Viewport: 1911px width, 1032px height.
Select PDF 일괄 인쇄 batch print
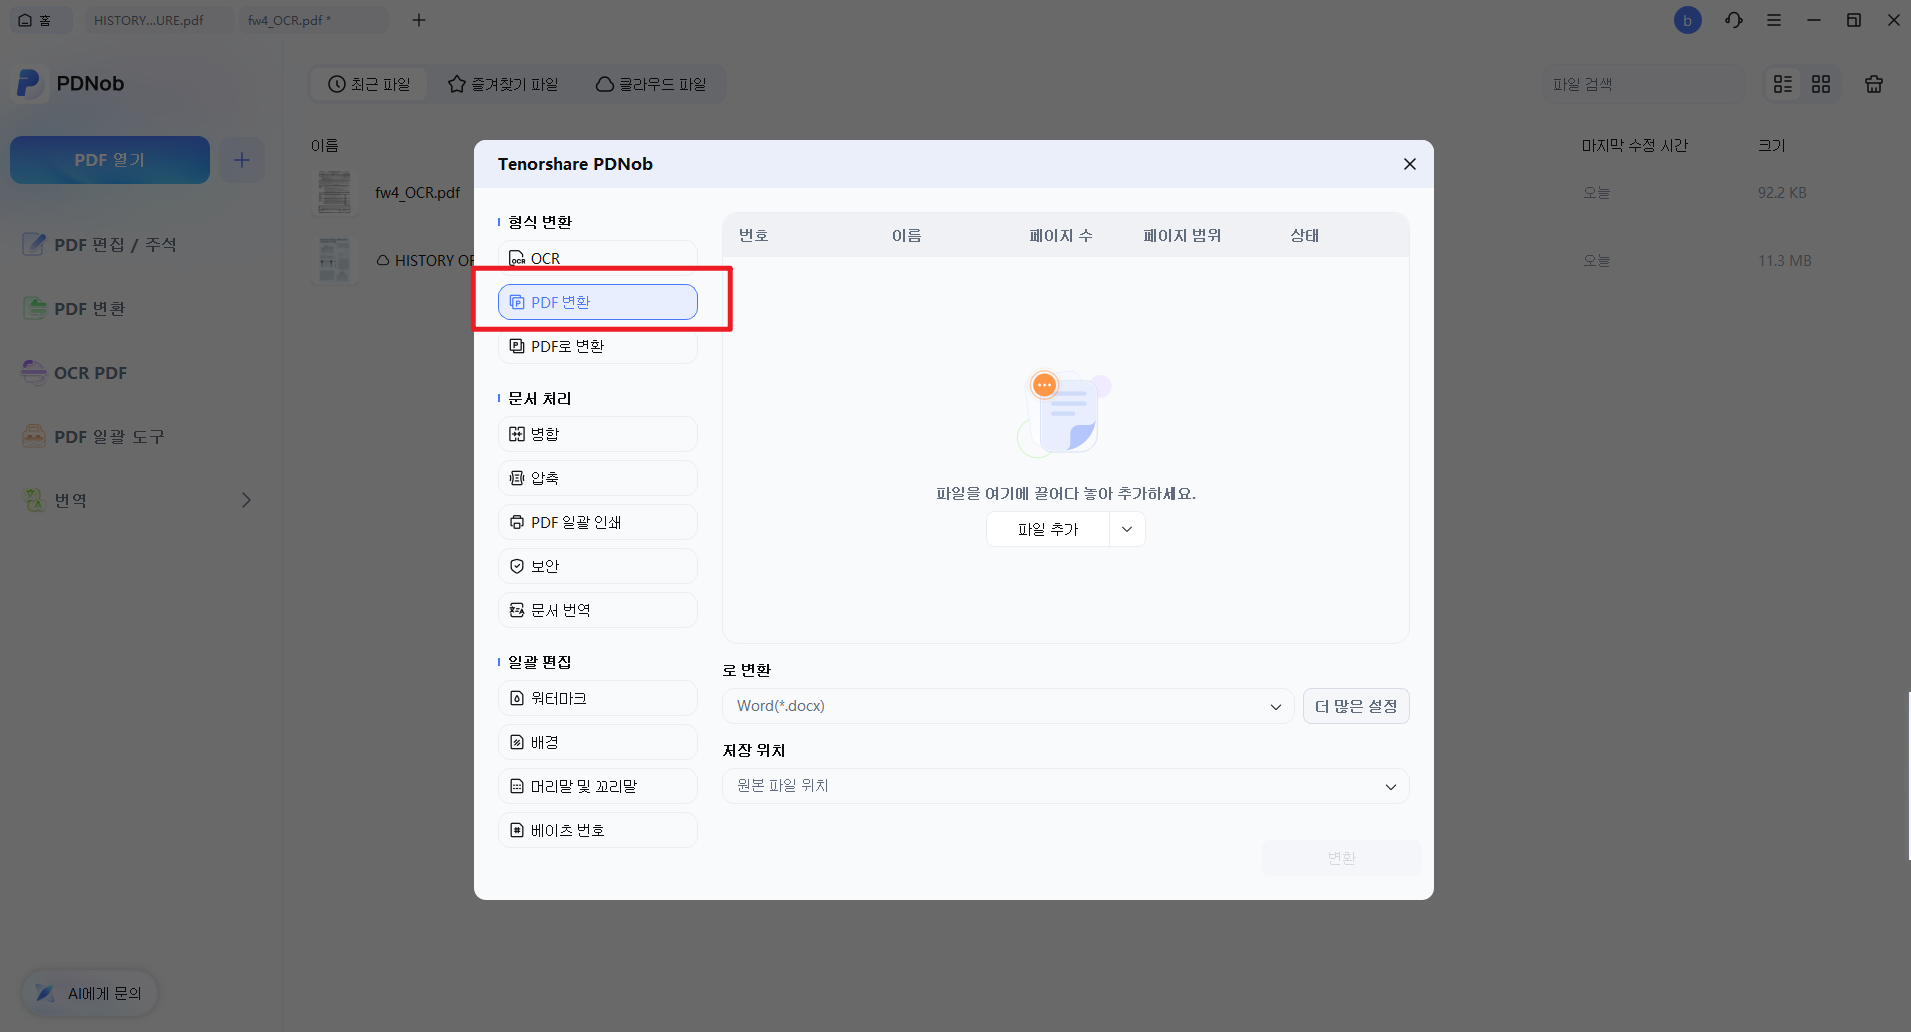point(597,522)
